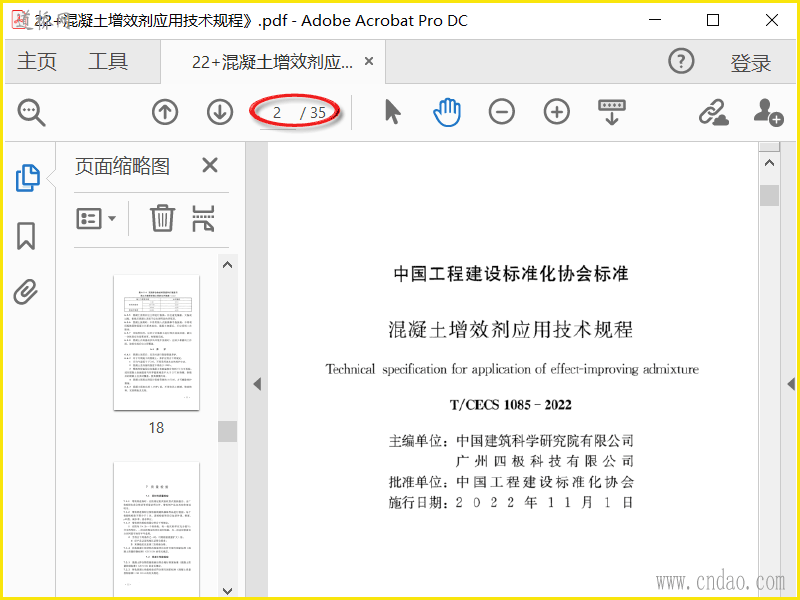Open the attachments paperclip panel
800x600 pixels.
[x=26, y=292]
